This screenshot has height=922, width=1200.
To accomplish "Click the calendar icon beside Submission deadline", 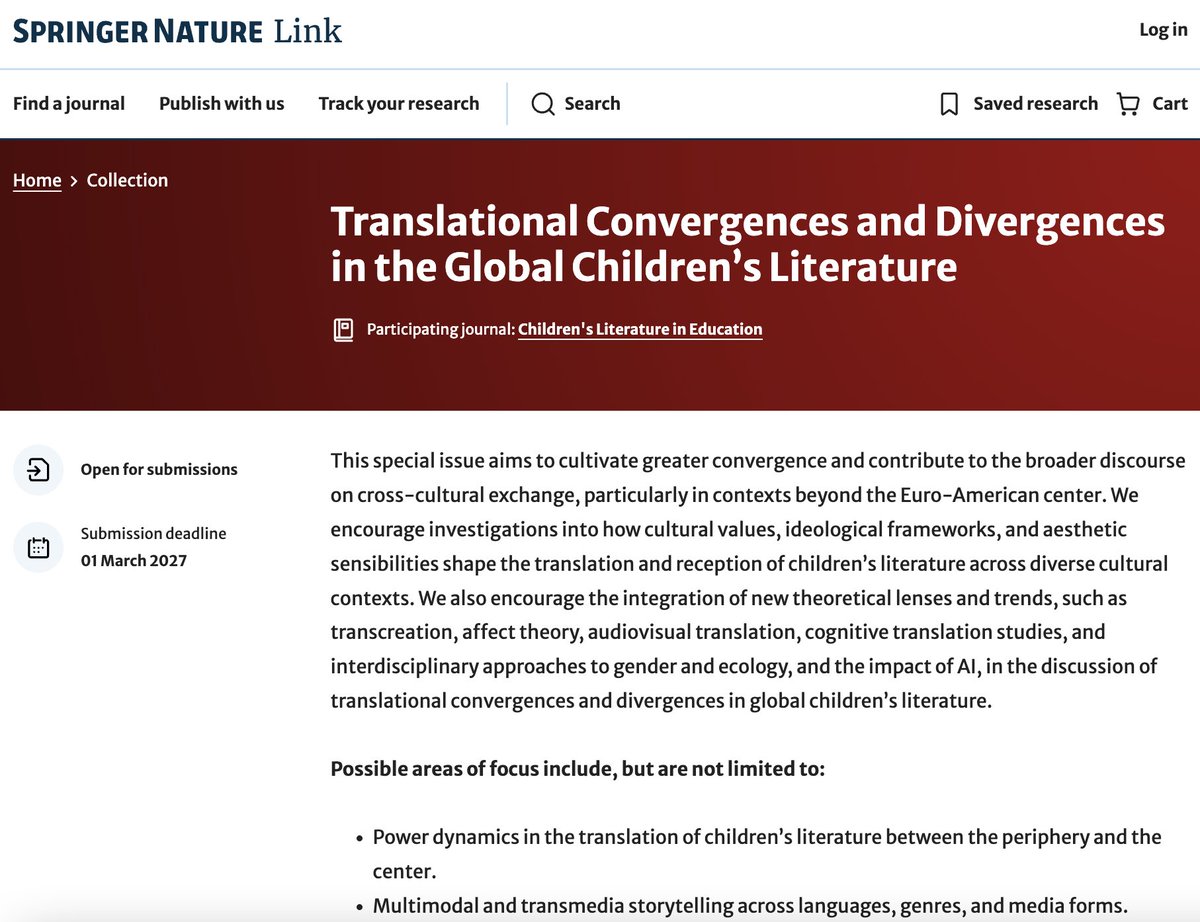I will pyautogui.click(x=37, y=546).
